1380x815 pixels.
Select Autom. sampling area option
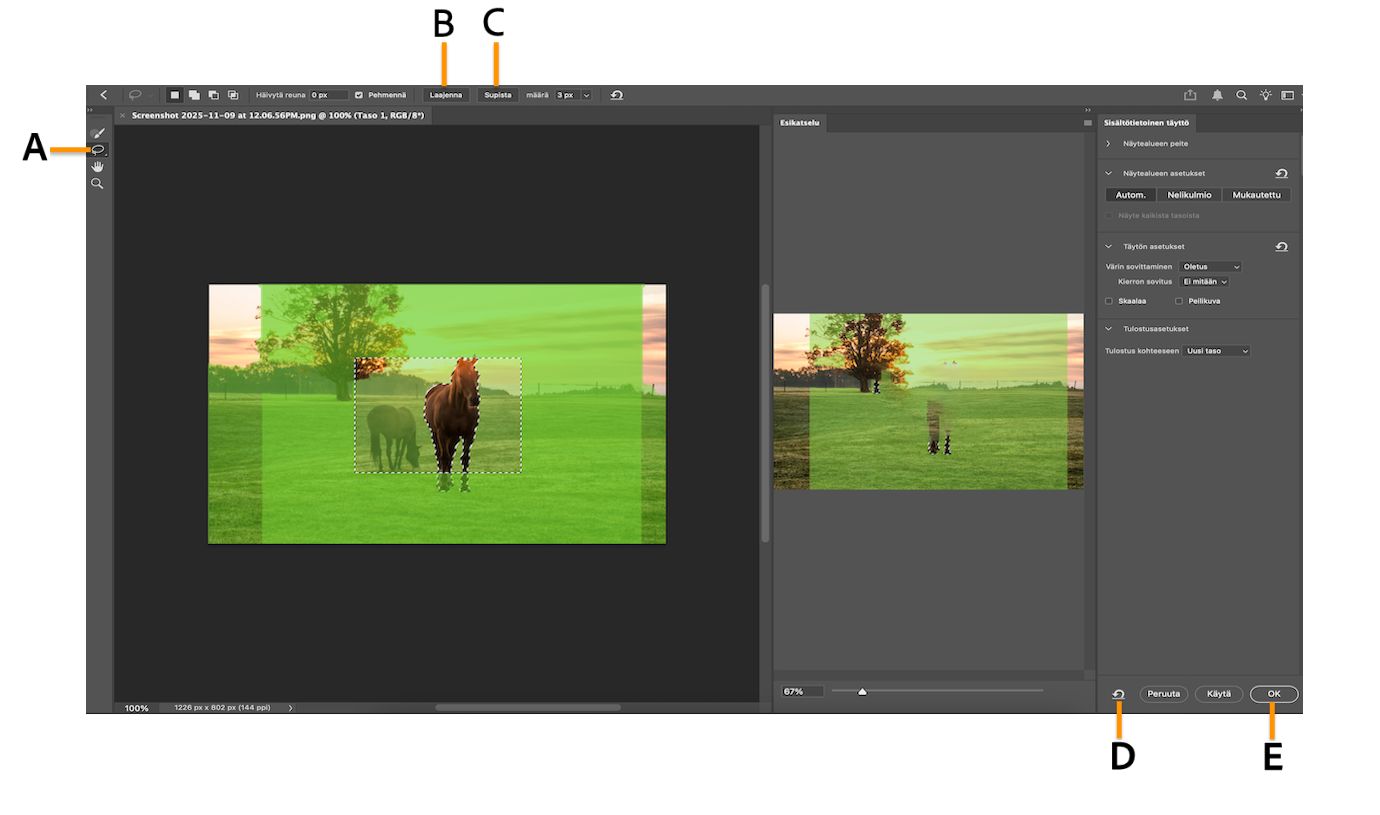pyautogui.click(x=1131, y=195)
